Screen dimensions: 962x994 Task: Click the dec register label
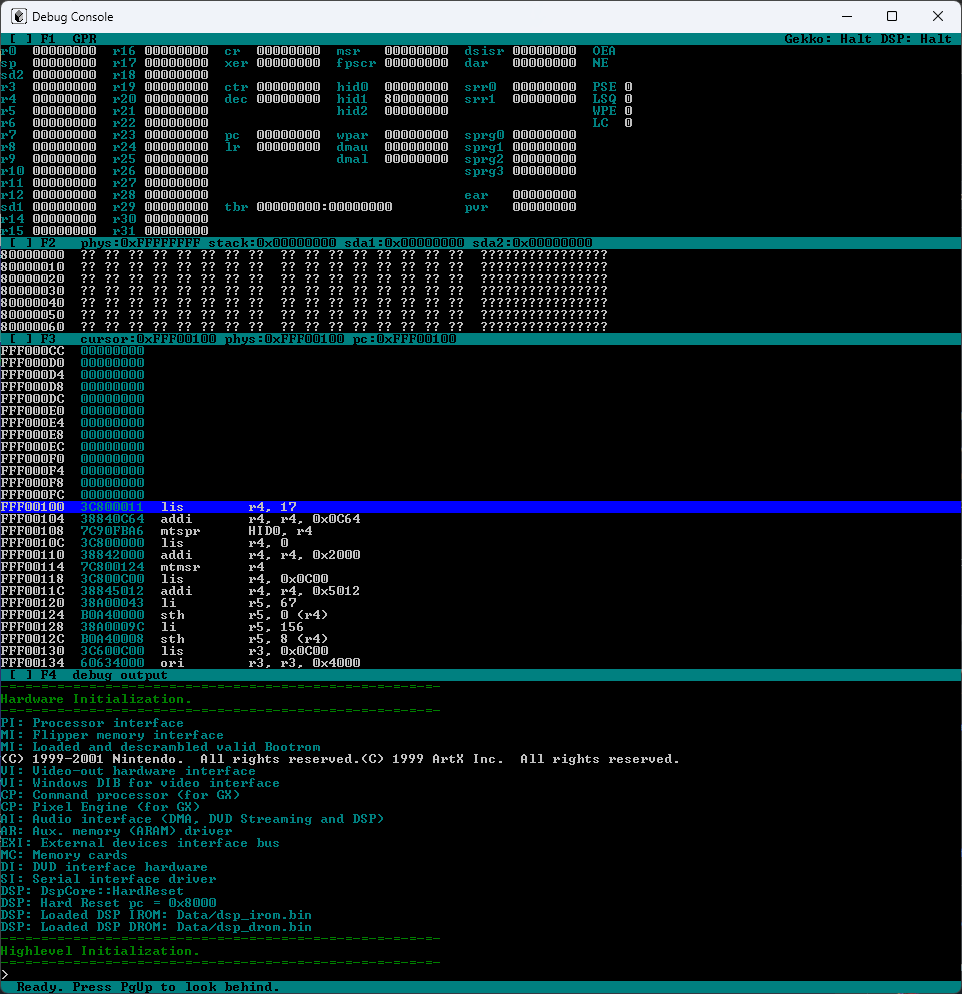(236, 99)
